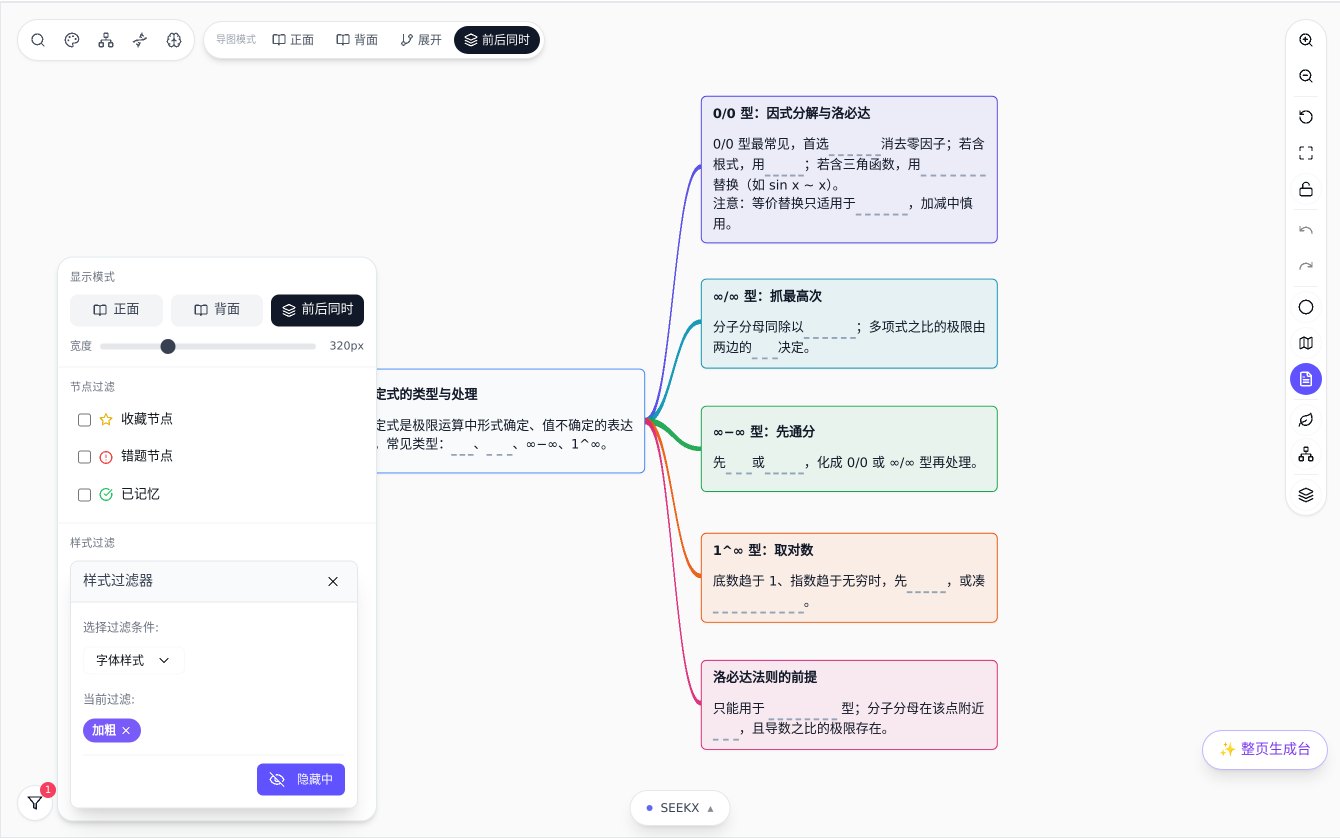Click the sparkle AI icon in top toolbar
Viewport: 1340px width, 838px height.
pos(140,40)
